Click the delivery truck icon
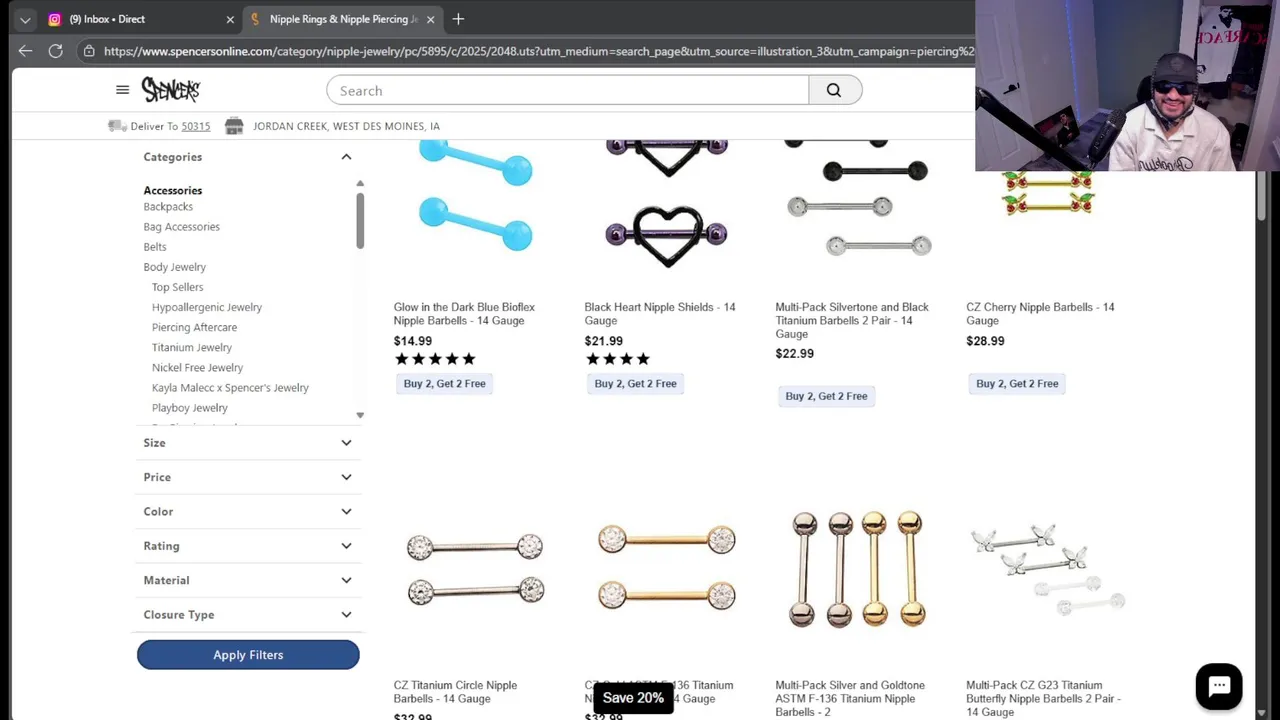 click(x=117, y=126)
